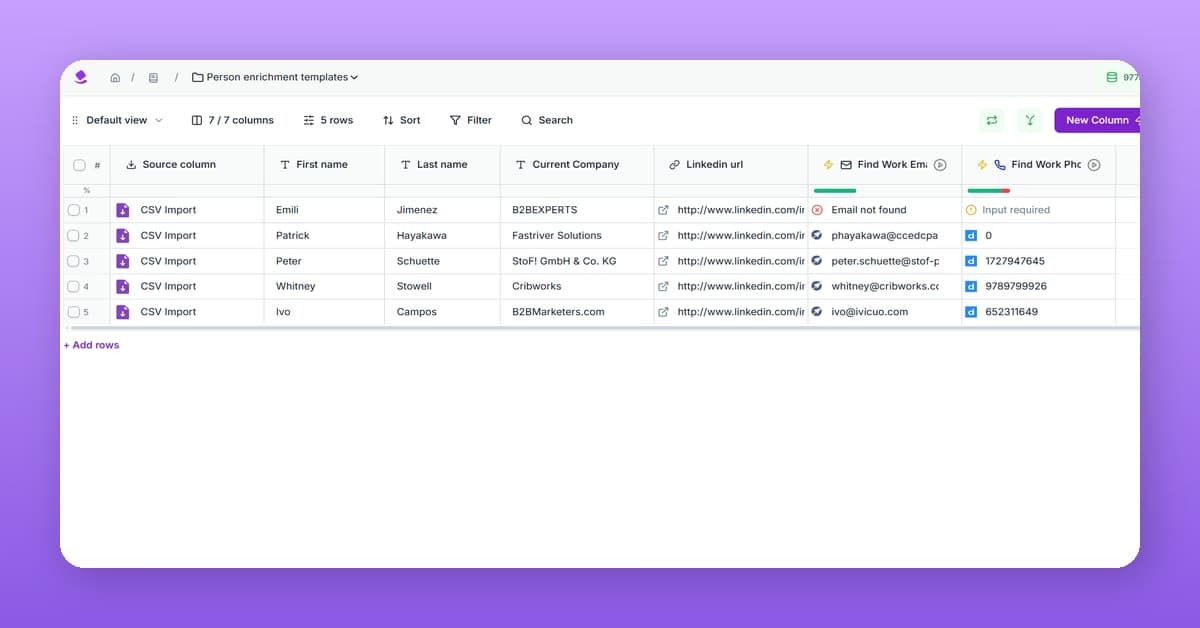Open the Sort menu
Screen dimensions: 1200x628
tap(401, 120)
